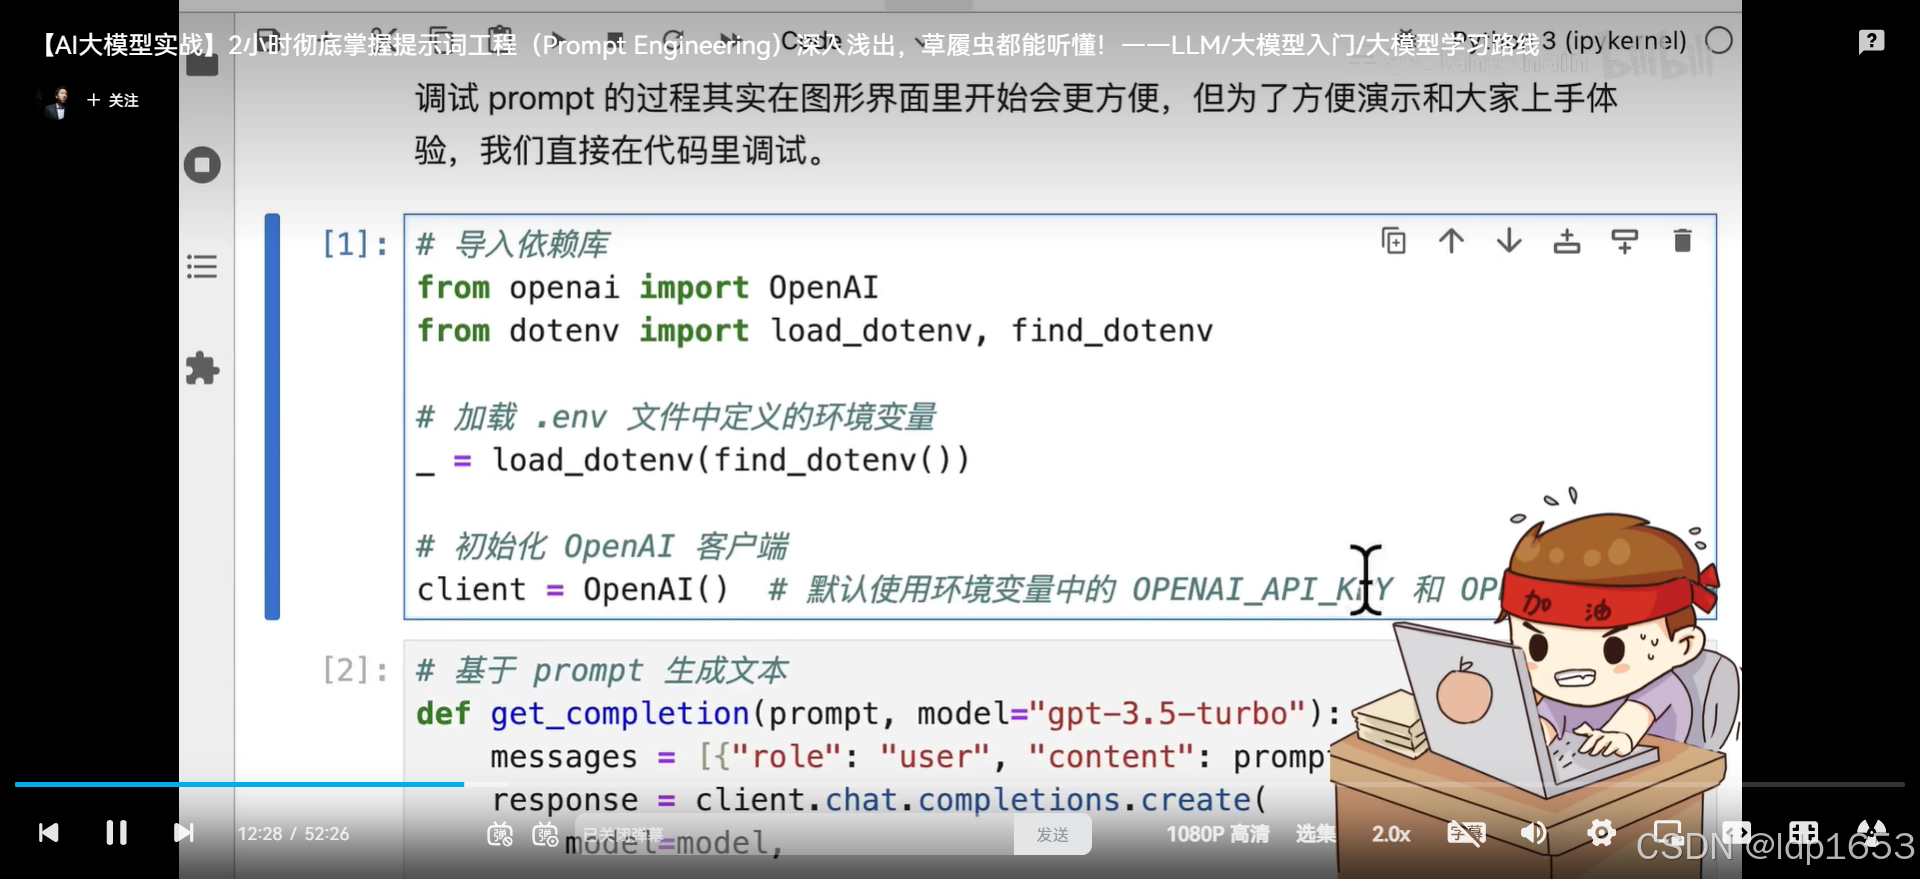1920x879 pixels.
Task: Click the '3 (ipykernel)' kernel name
Action: [x=1613, y=41]
